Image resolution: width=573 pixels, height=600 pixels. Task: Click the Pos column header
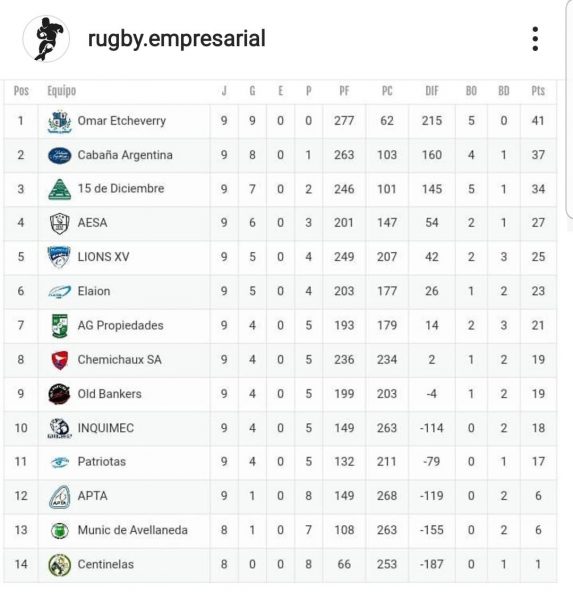tap(21, 91)
